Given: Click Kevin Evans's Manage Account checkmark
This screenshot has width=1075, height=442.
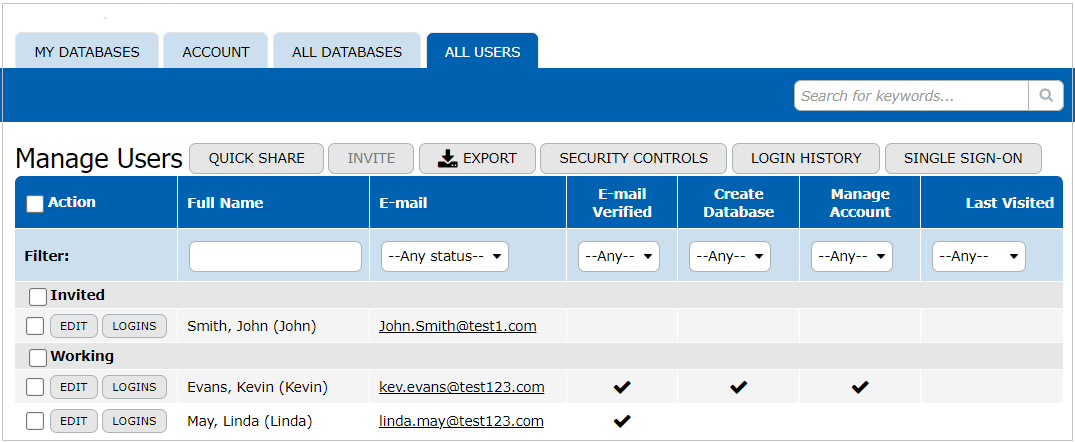Looking at the screenshot, I should click(860, 387).
